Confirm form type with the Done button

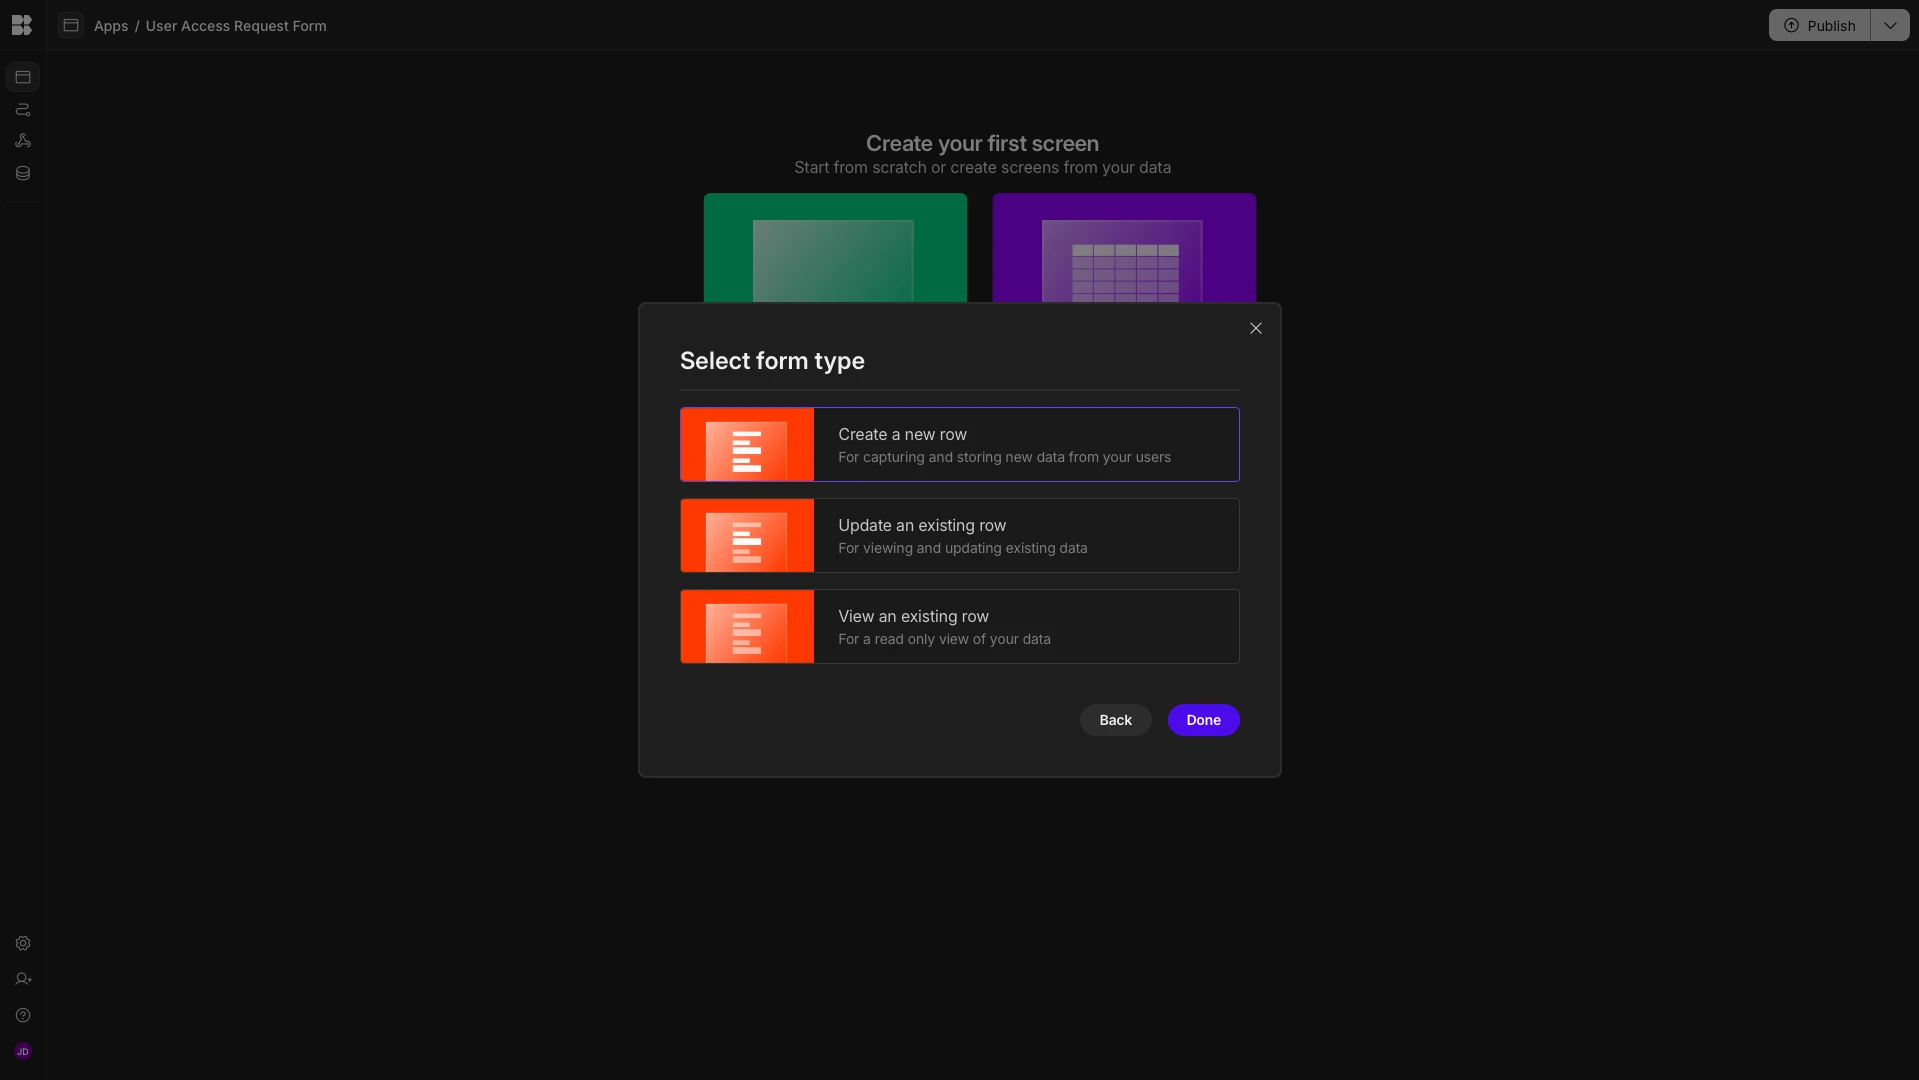[x=1202, y=719]
